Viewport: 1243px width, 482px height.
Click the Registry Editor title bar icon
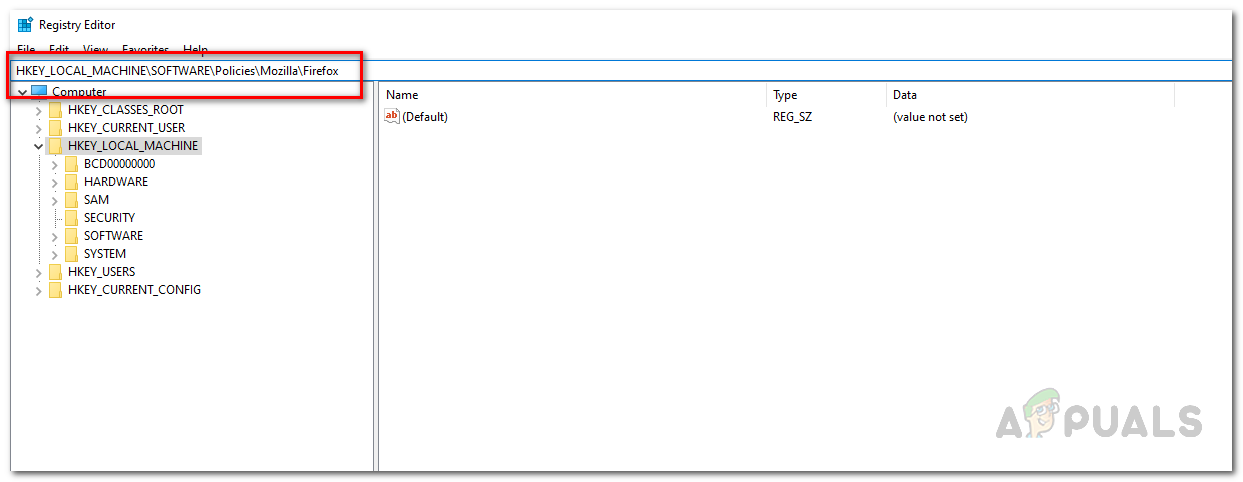tap(25, 25)
